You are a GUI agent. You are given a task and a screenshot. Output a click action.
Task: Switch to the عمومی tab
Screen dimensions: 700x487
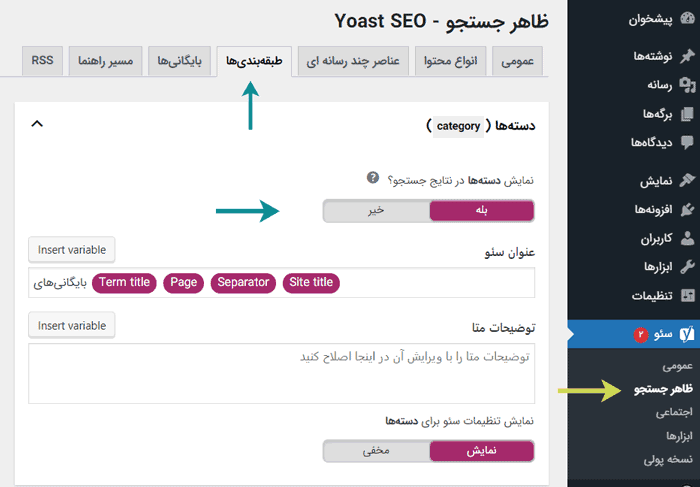coord(517,61)
